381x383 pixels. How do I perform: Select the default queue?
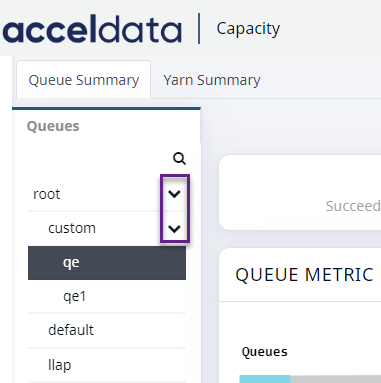click(x=107, y=330)
